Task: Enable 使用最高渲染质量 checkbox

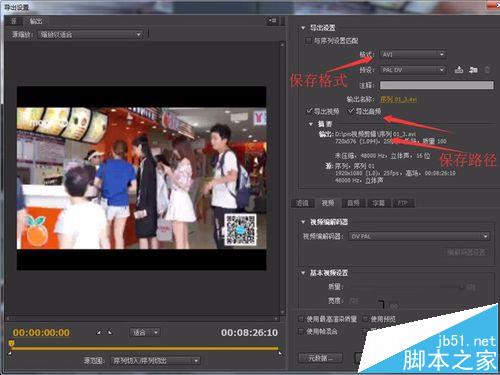Action: pyautogui.click(x=301, y=319)
